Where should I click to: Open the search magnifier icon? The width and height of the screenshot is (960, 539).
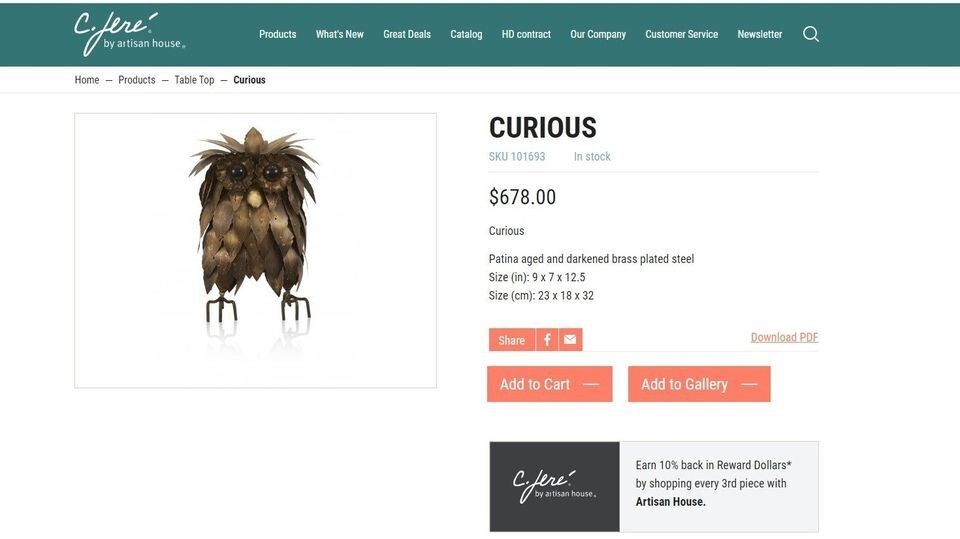tap(811, 34)
